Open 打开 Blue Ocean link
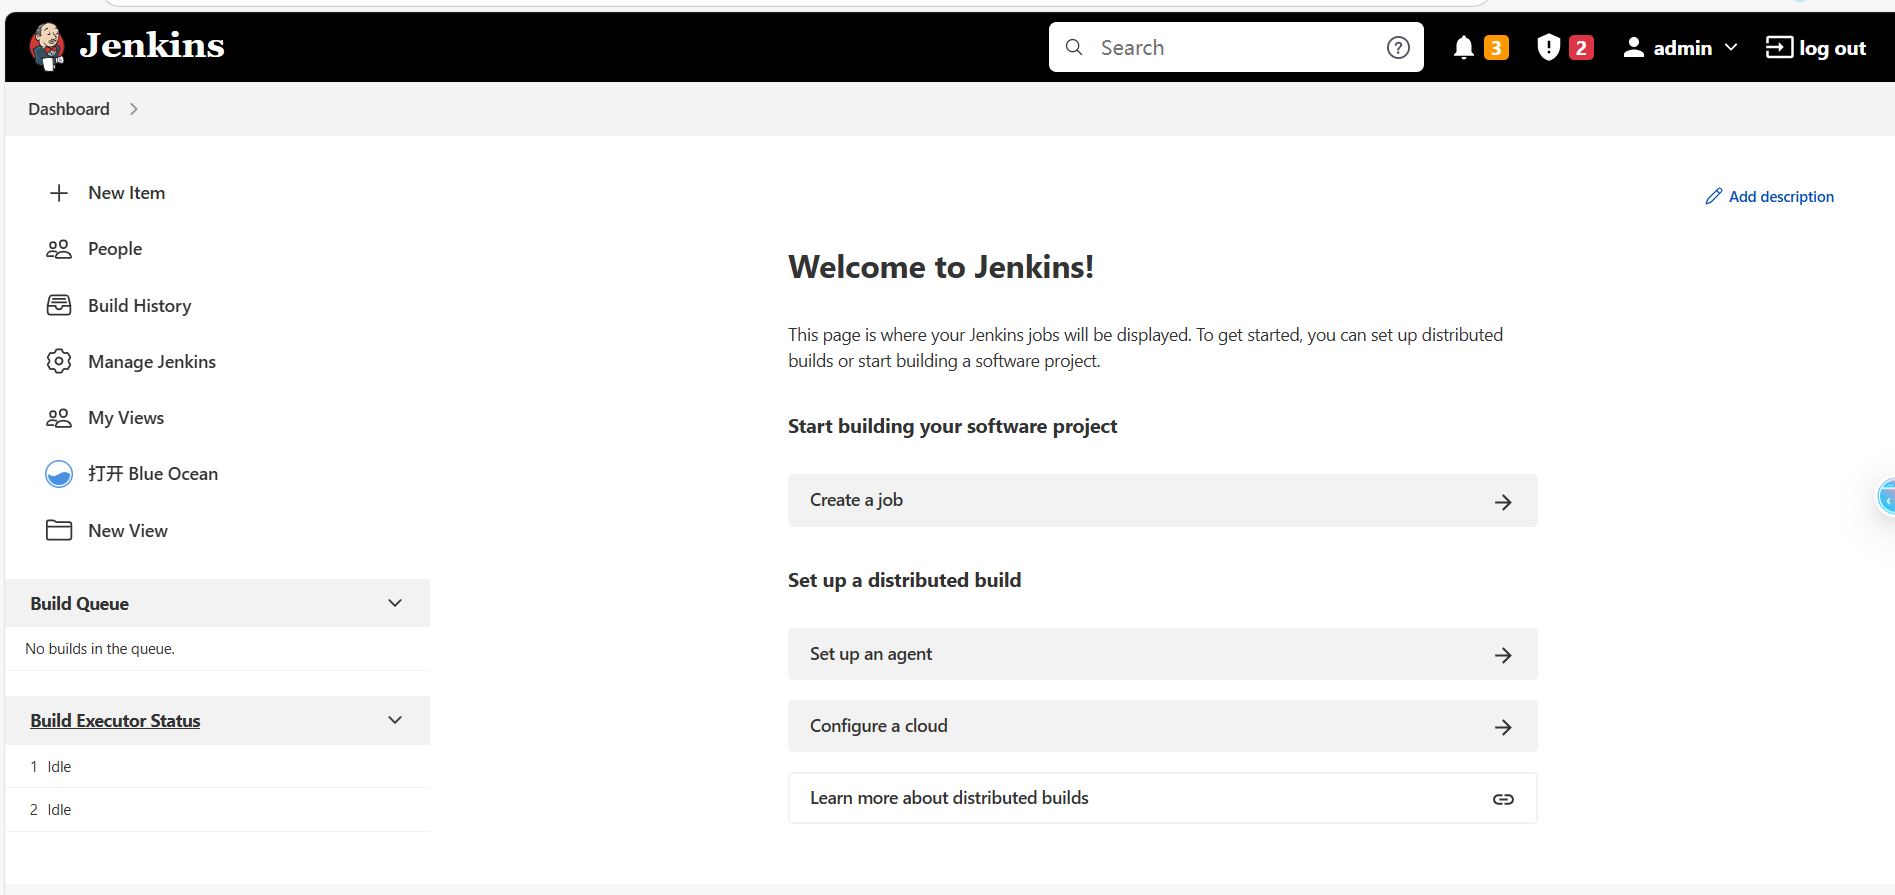Viewport: 1895px width, 895px height. [153, 474]
